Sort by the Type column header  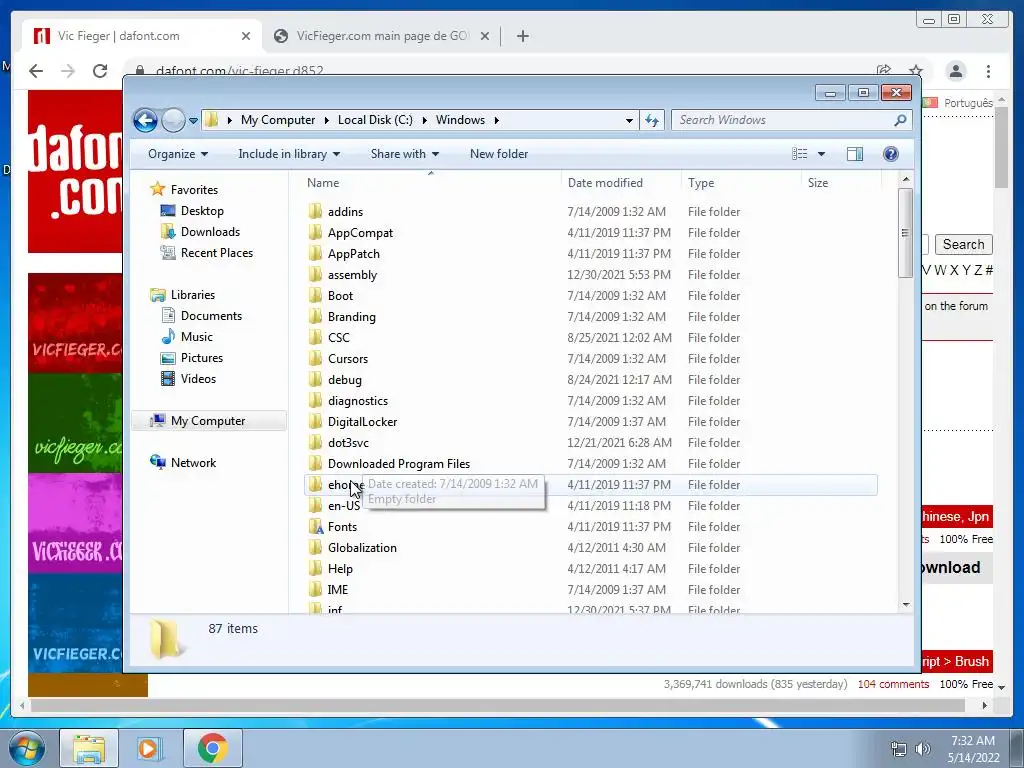741,183
